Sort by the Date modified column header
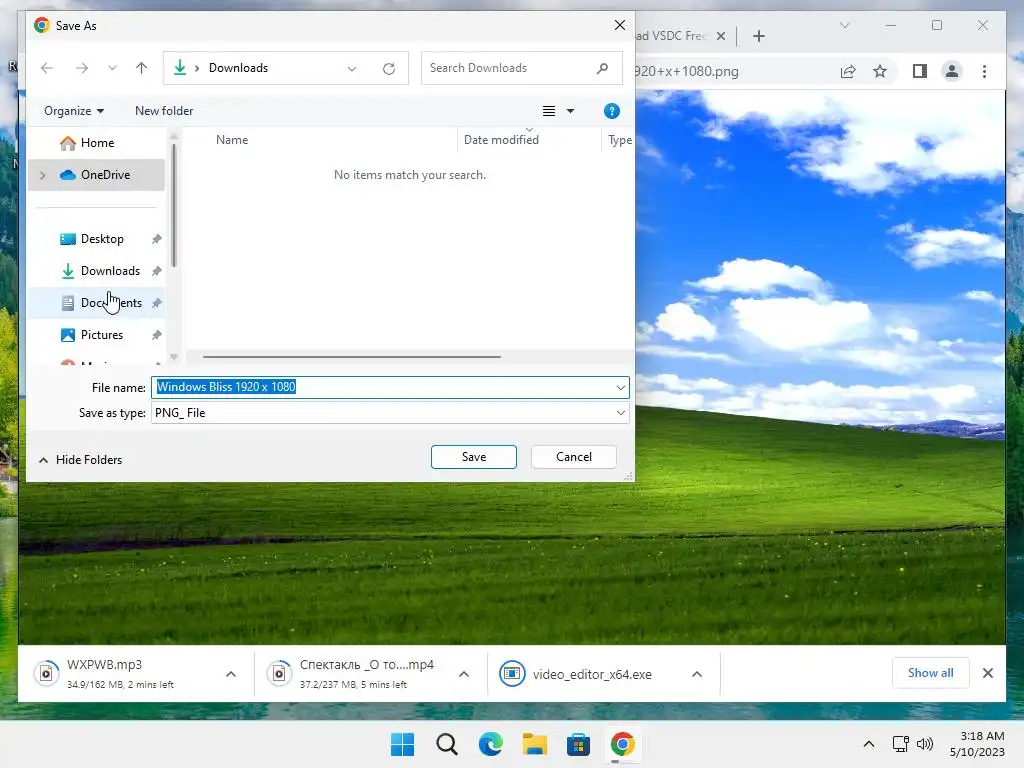1024x768 pixels. tap(502, 140)
